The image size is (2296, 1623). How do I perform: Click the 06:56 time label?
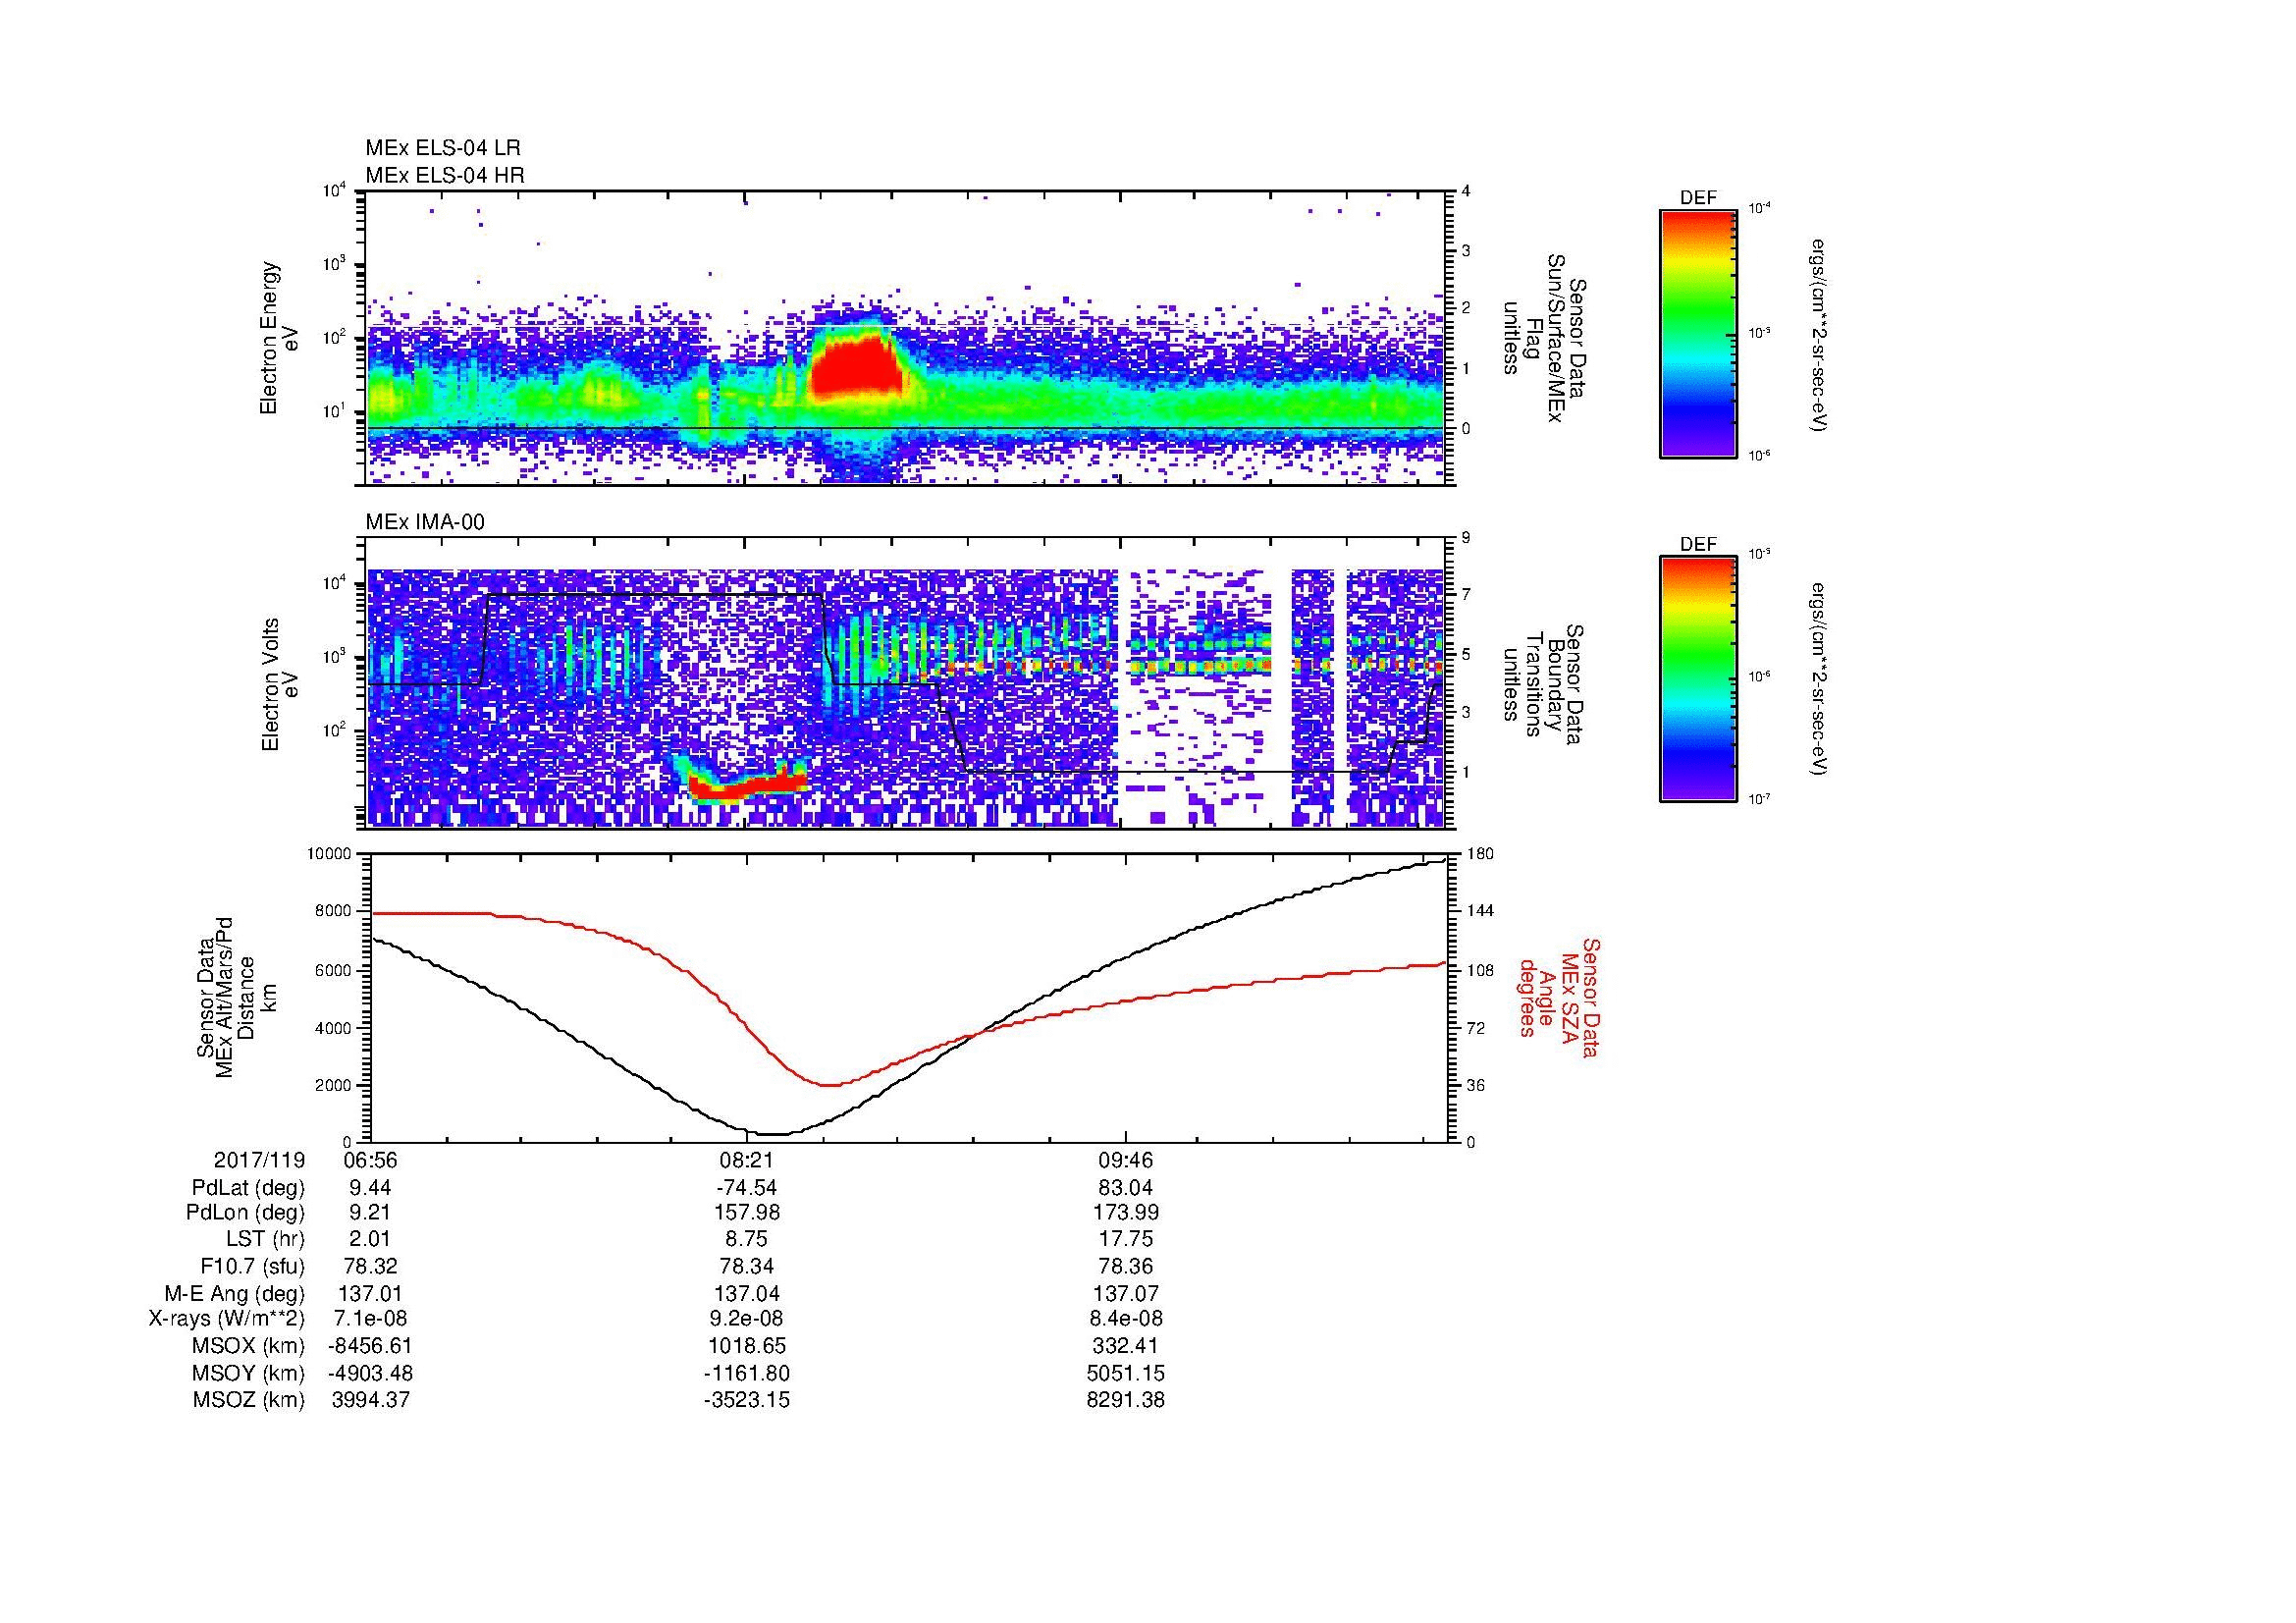[370, 1160]
